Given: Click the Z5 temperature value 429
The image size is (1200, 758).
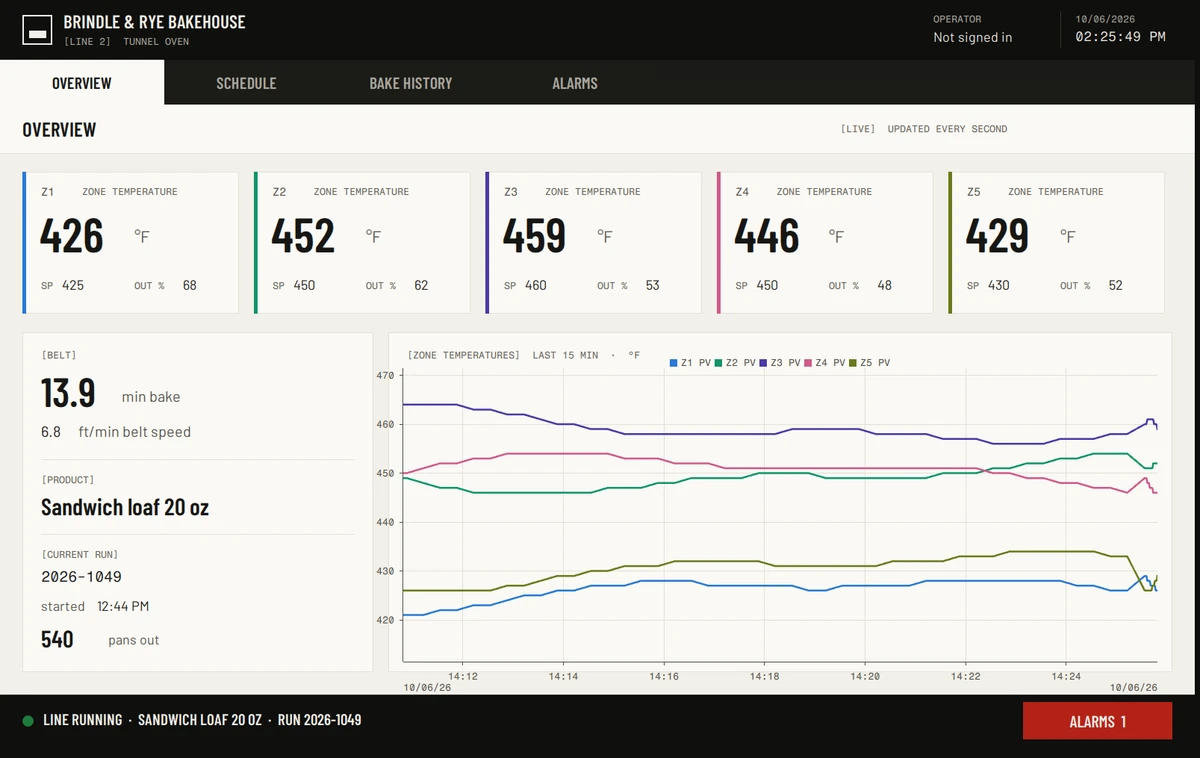Looking at the screenshot, I should coord(998,236).
